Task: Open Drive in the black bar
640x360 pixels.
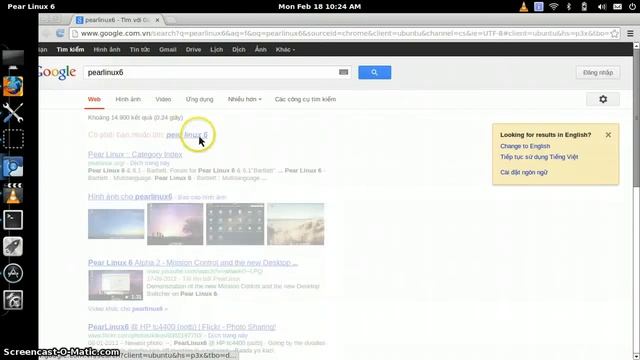Action: [x=193, y=49]
